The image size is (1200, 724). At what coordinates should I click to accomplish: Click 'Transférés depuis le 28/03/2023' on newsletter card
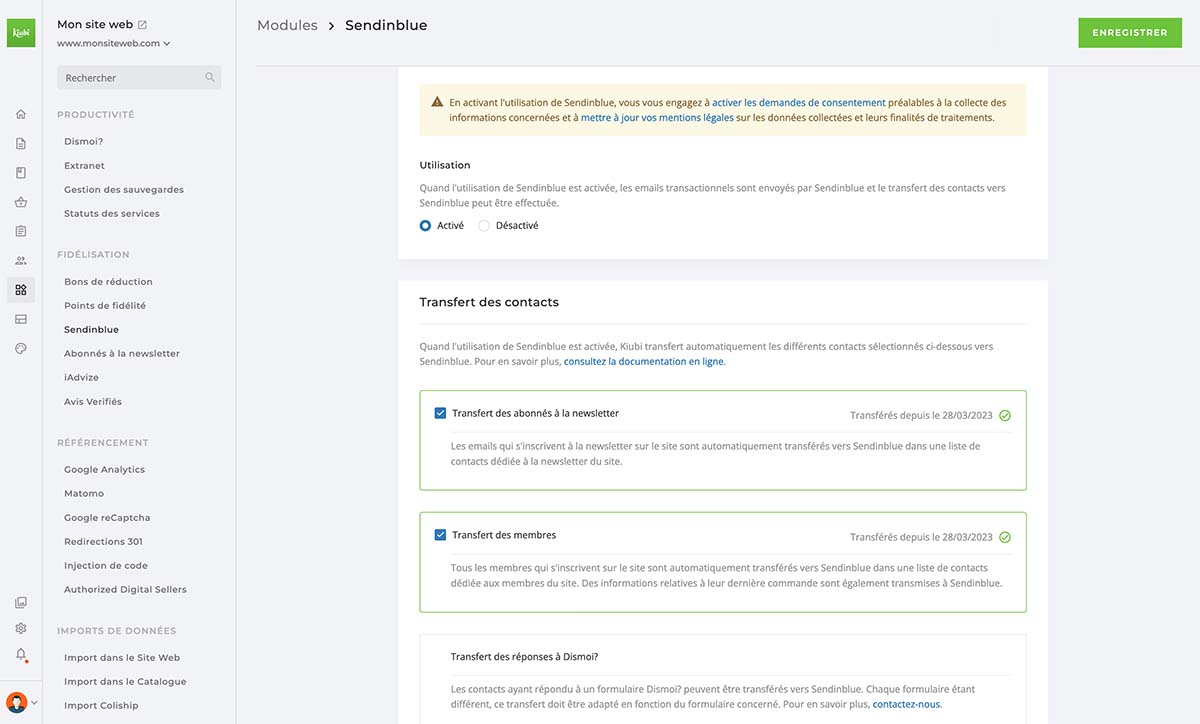coord(921,415)
